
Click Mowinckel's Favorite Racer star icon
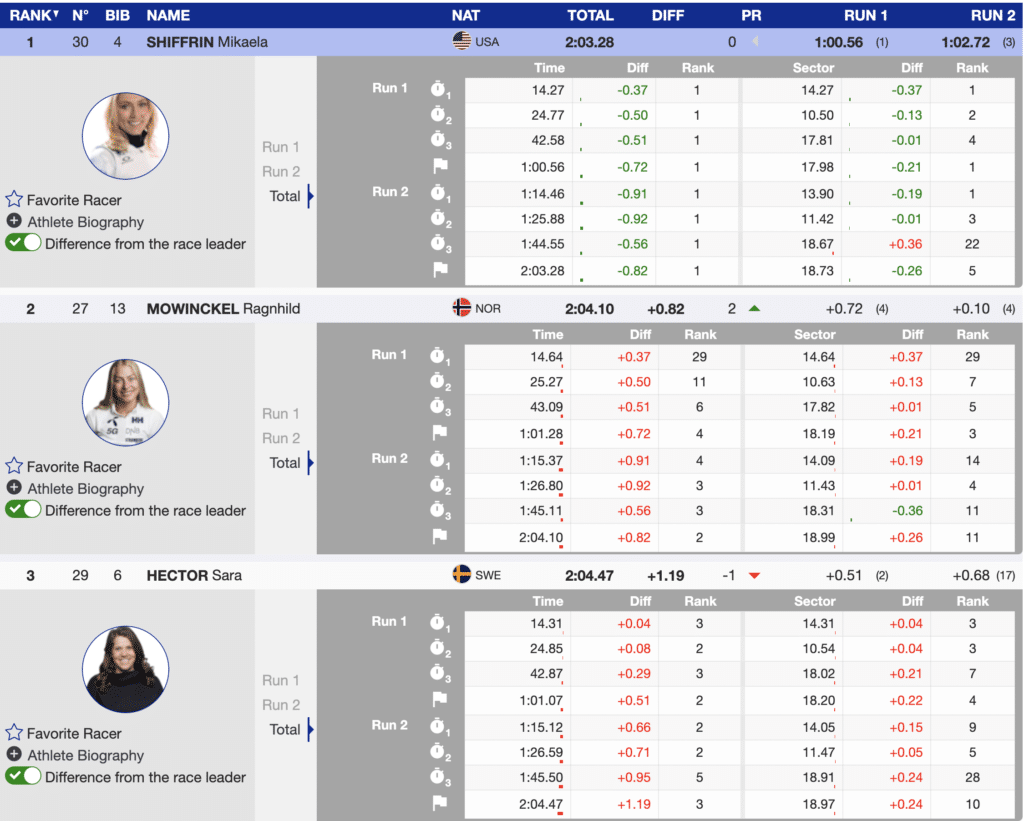[x=14, y=467]
